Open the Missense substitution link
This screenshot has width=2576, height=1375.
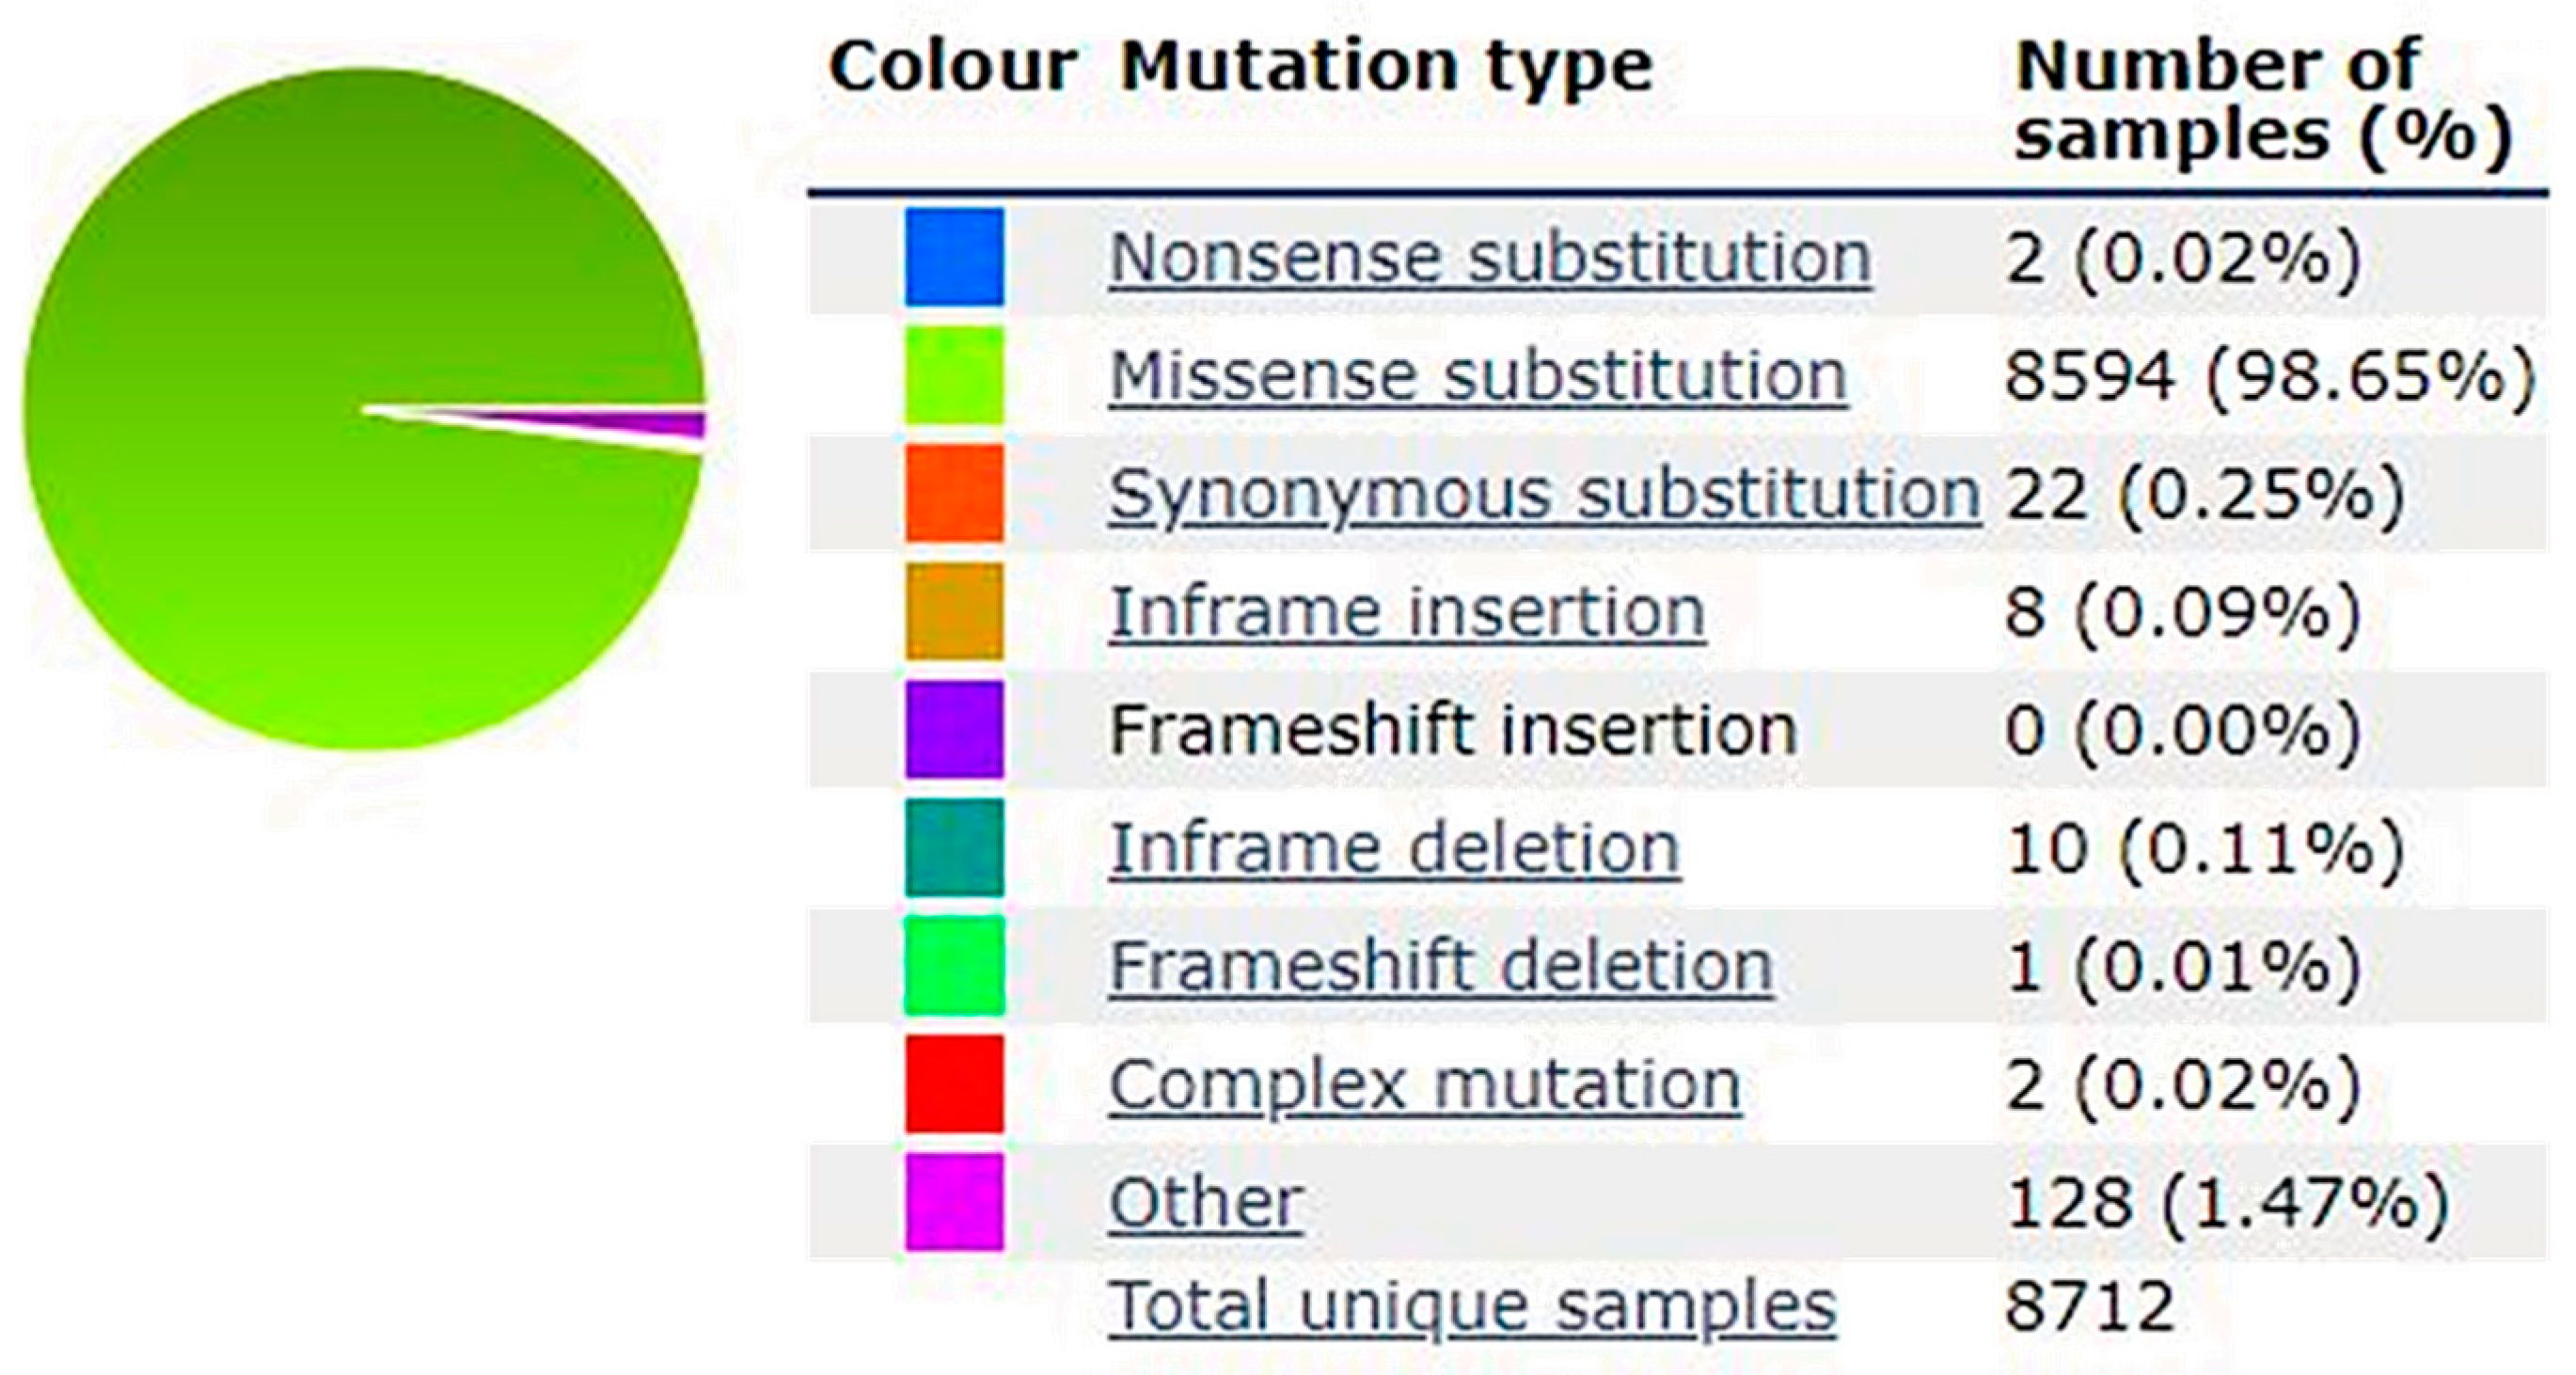pos(1477,376)
